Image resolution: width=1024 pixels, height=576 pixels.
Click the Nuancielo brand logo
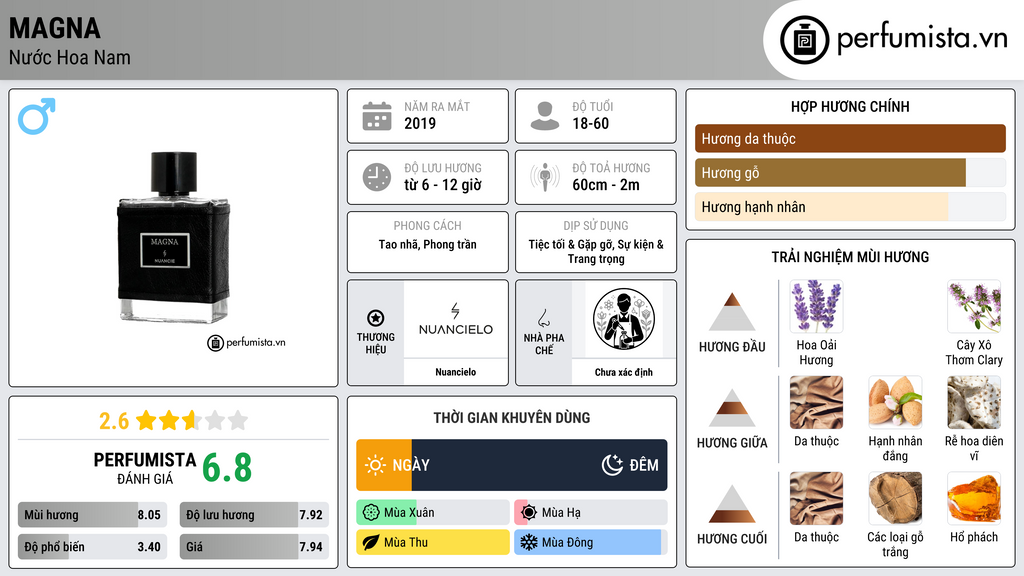click(456, 319)
